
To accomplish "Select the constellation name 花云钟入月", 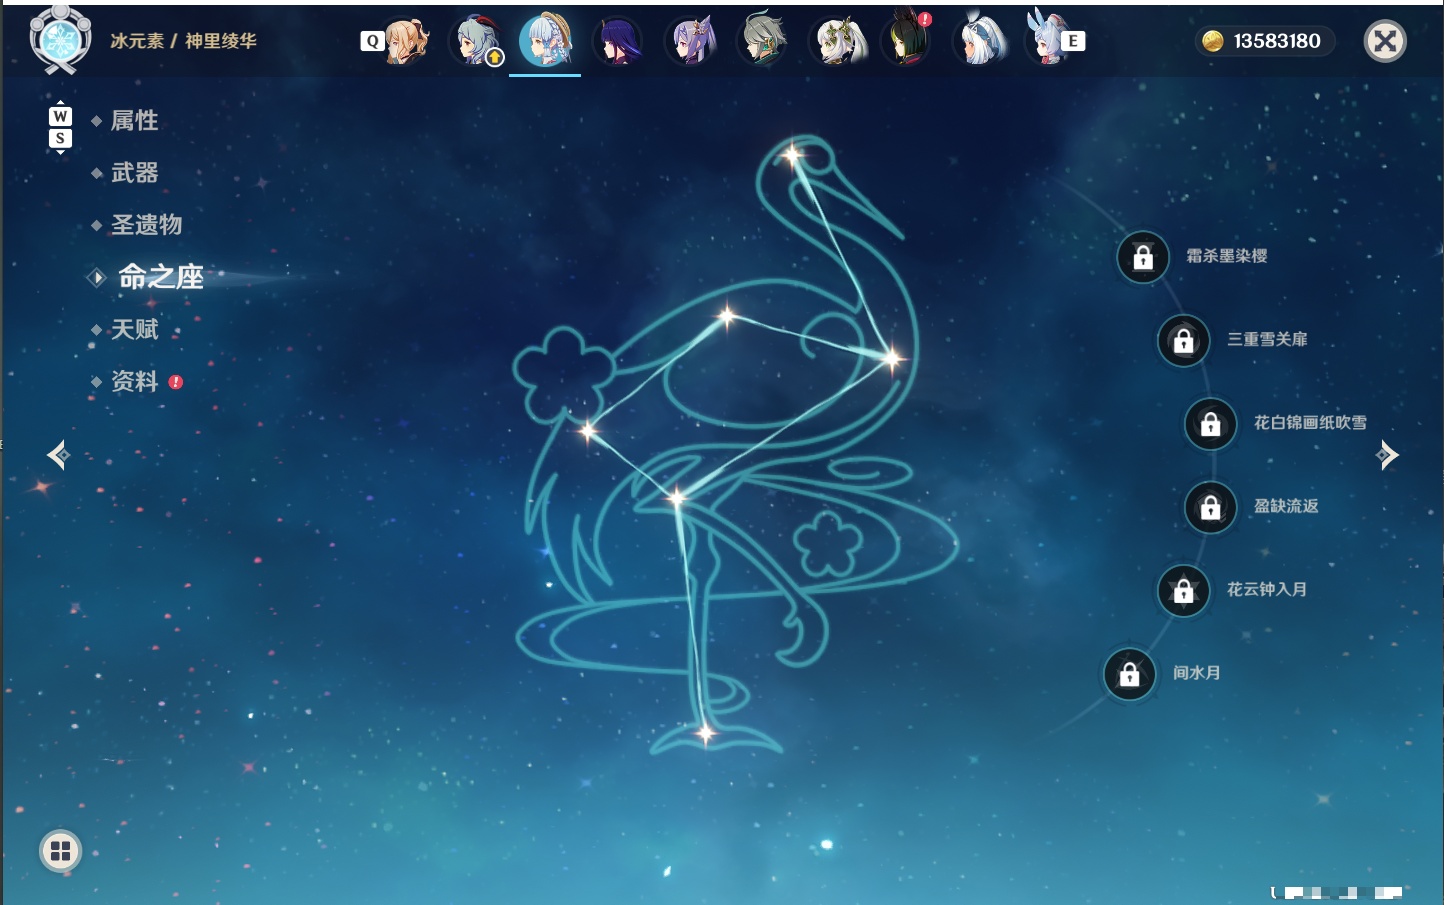I will pos(1267,589).
